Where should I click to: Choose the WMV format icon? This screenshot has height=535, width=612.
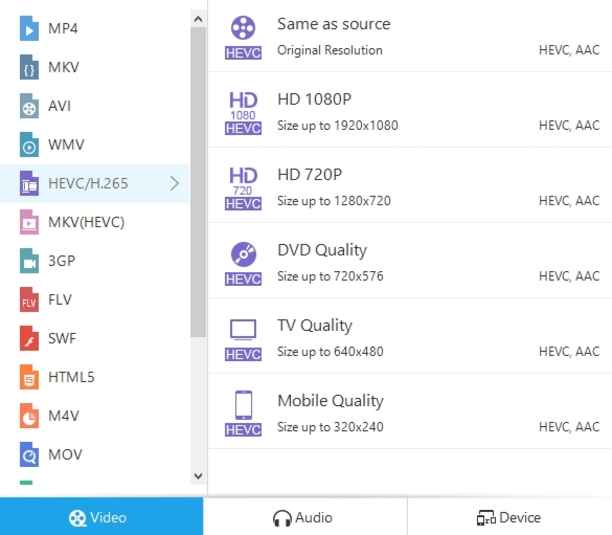(29, 145)
